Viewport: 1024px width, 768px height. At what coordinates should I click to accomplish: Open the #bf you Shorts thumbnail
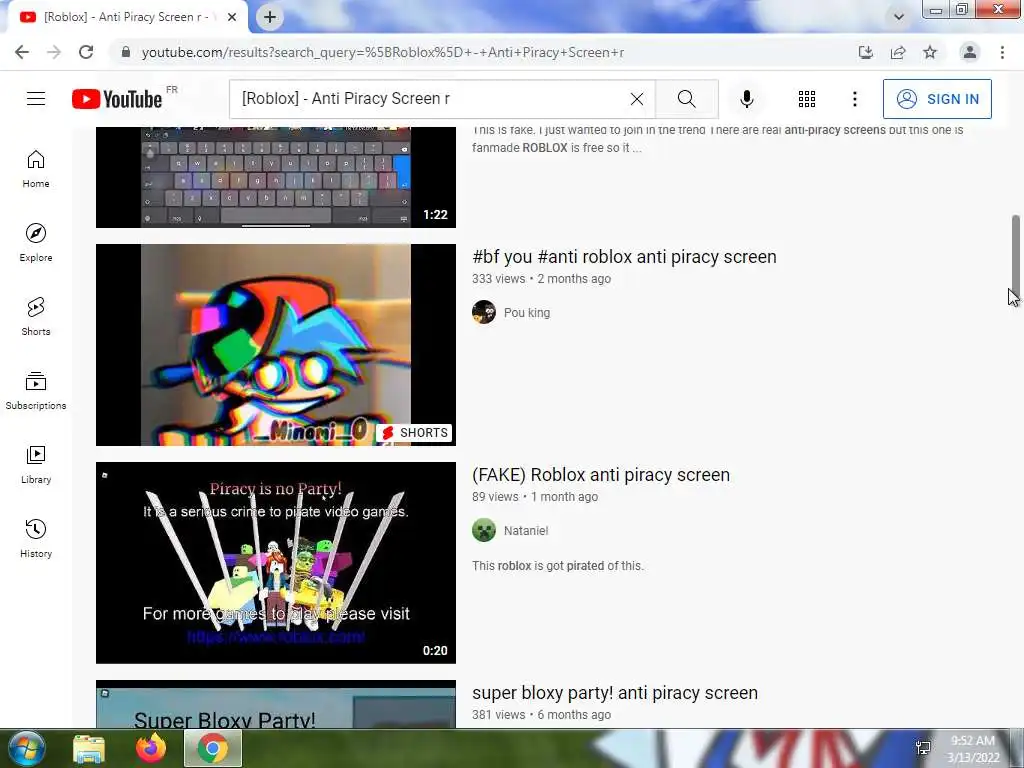276,345
